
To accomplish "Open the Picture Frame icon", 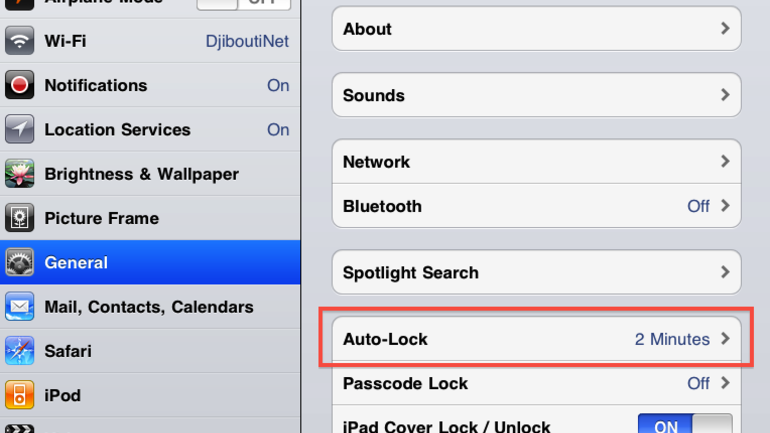I will [x=19, y=217].
